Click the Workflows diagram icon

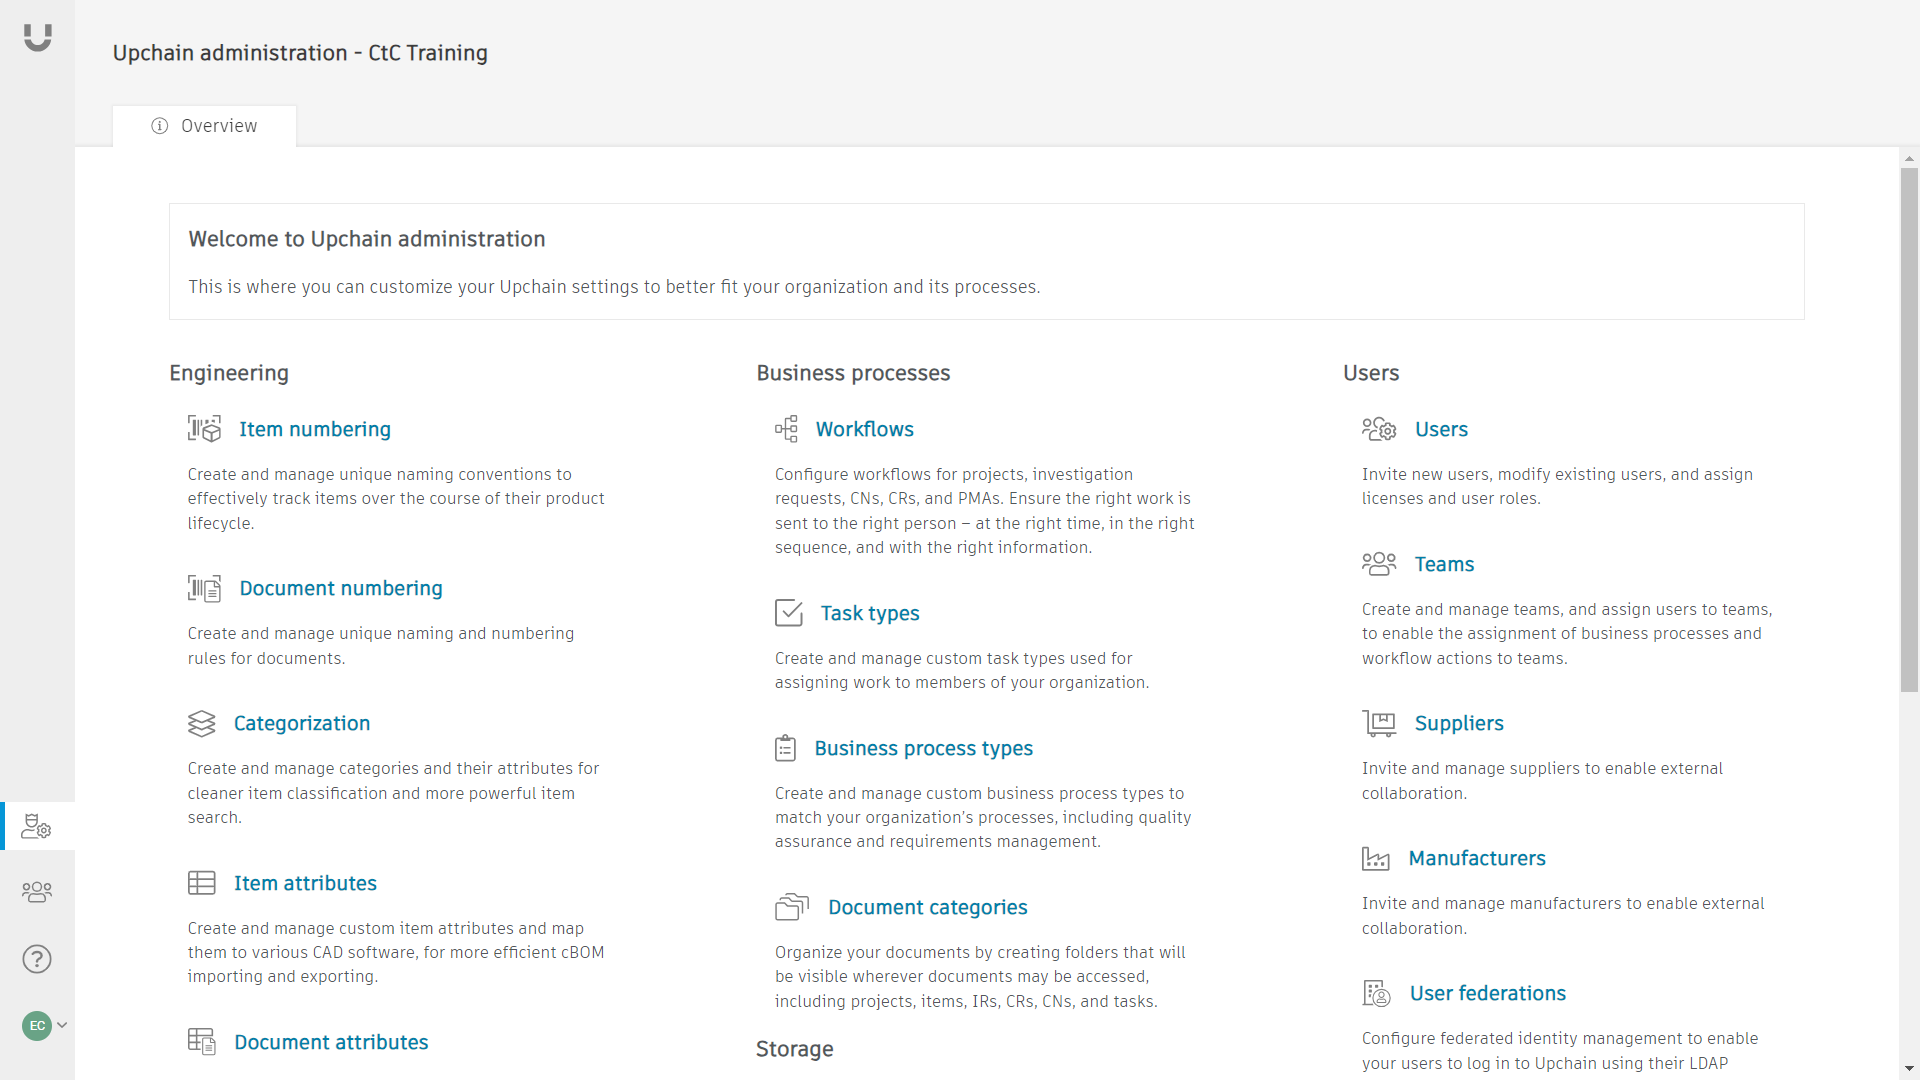coord(787,429)
